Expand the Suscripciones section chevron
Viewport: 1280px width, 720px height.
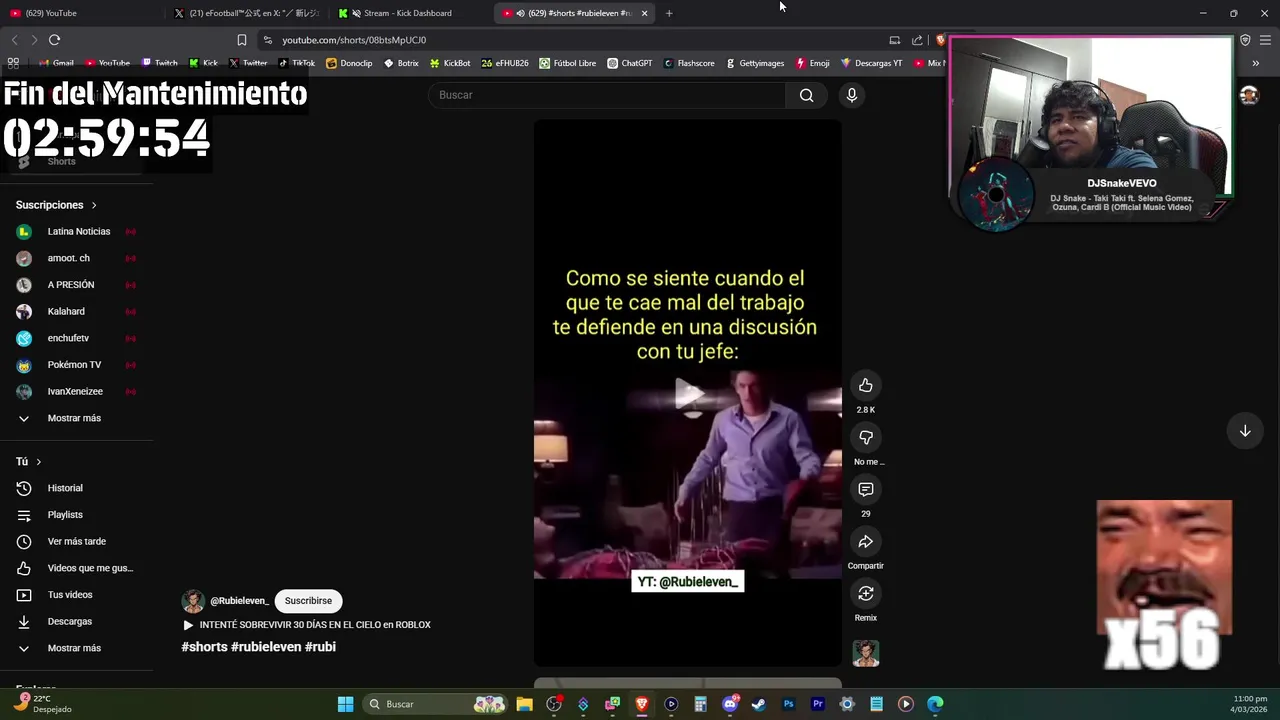[94, 205]
